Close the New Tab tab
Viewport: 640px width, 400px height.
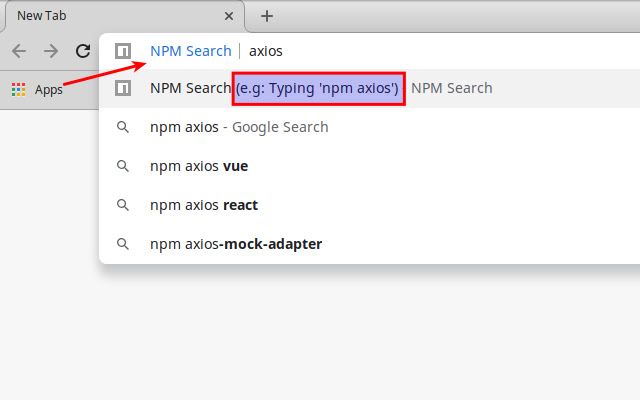point(229,16)
